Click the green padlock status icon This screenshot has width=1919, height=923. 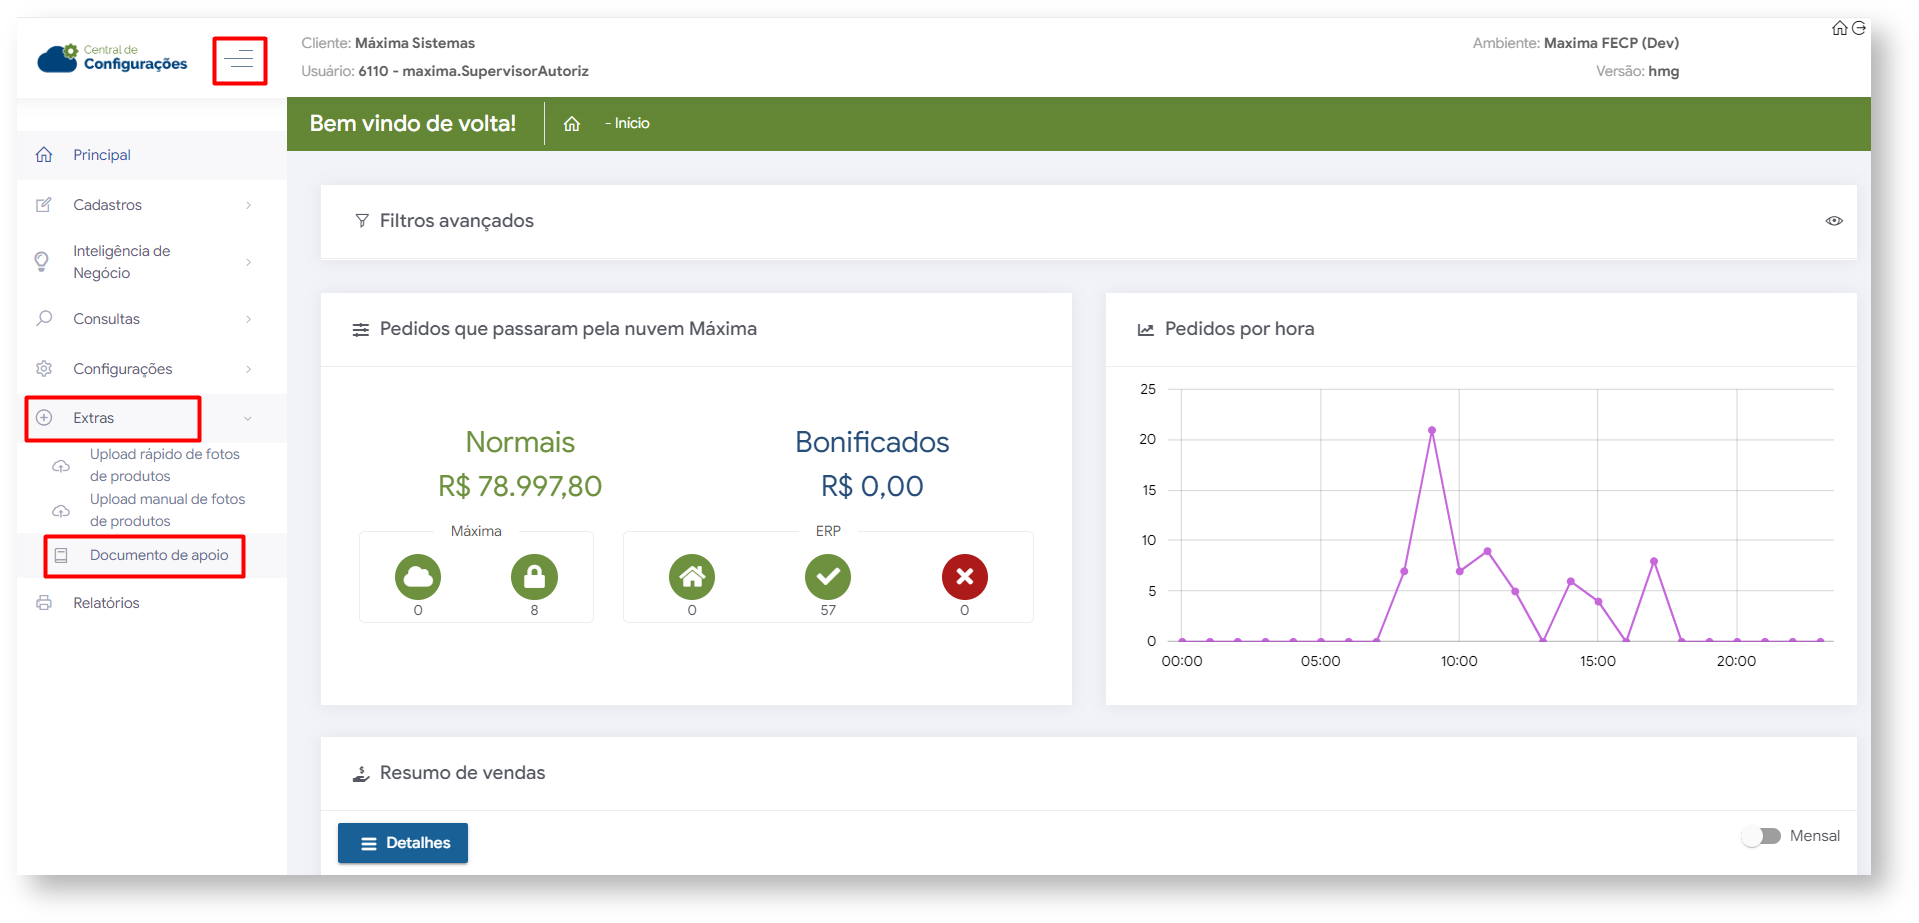click(534, 577)
